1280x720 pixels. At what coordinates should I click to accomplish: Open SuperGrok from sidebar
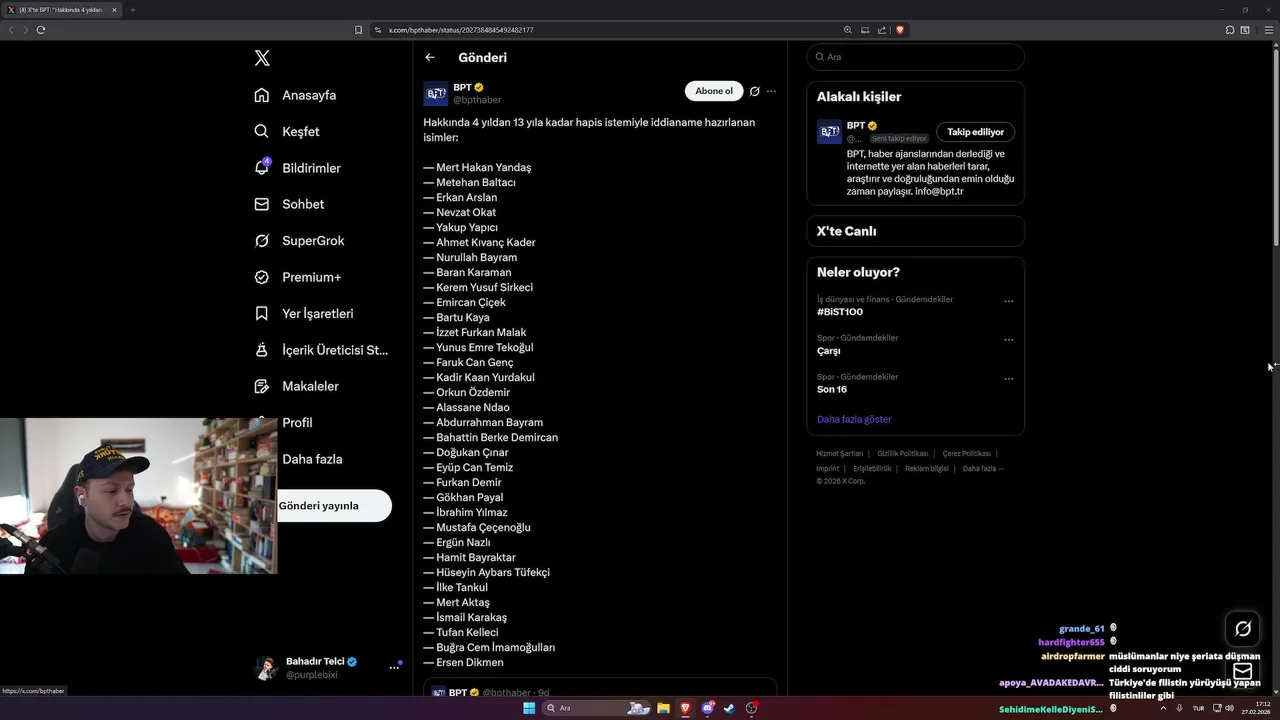(299, 241)
